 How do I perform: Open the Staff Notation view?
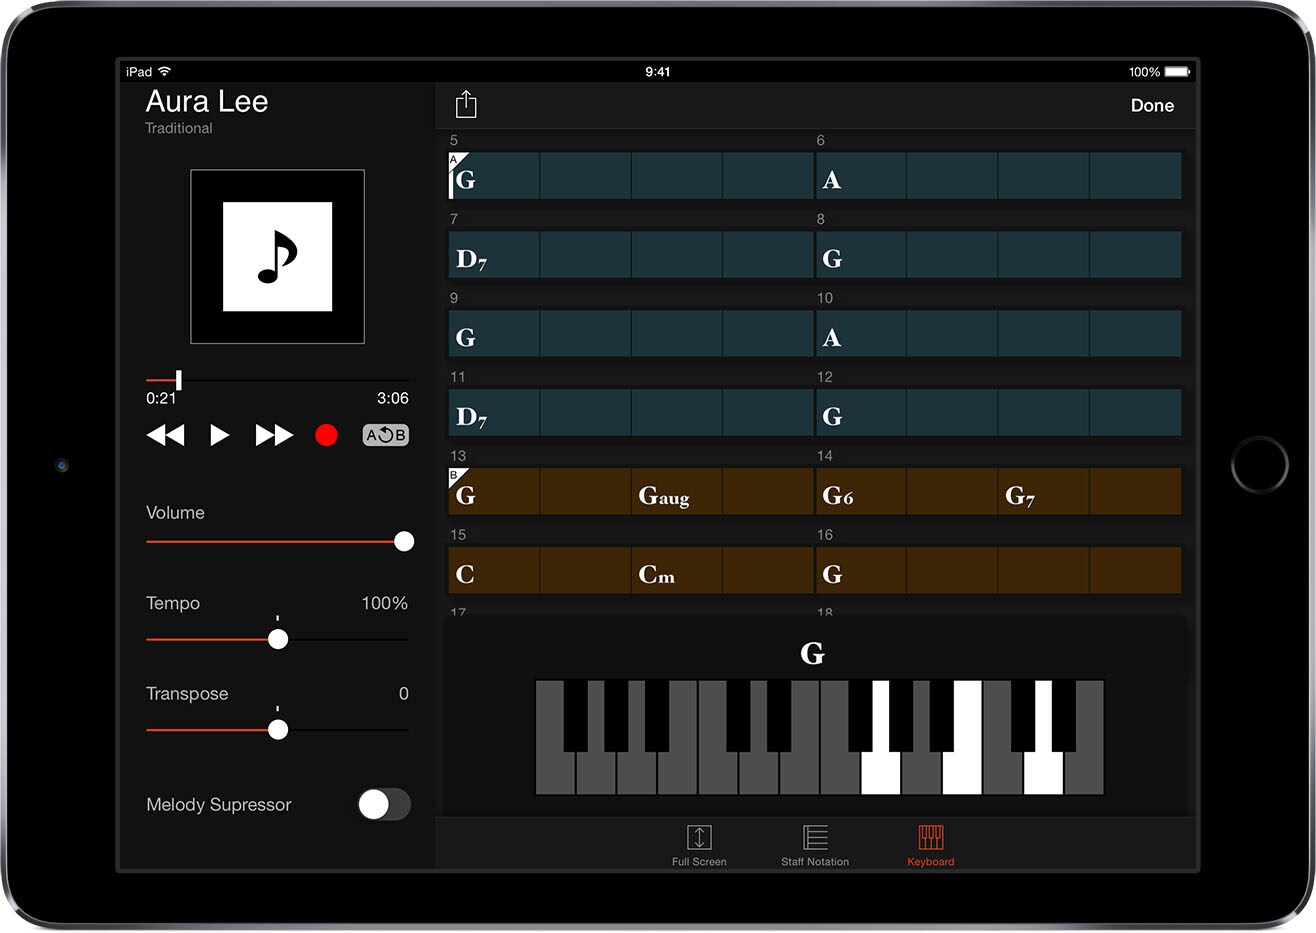coord(815,844)
